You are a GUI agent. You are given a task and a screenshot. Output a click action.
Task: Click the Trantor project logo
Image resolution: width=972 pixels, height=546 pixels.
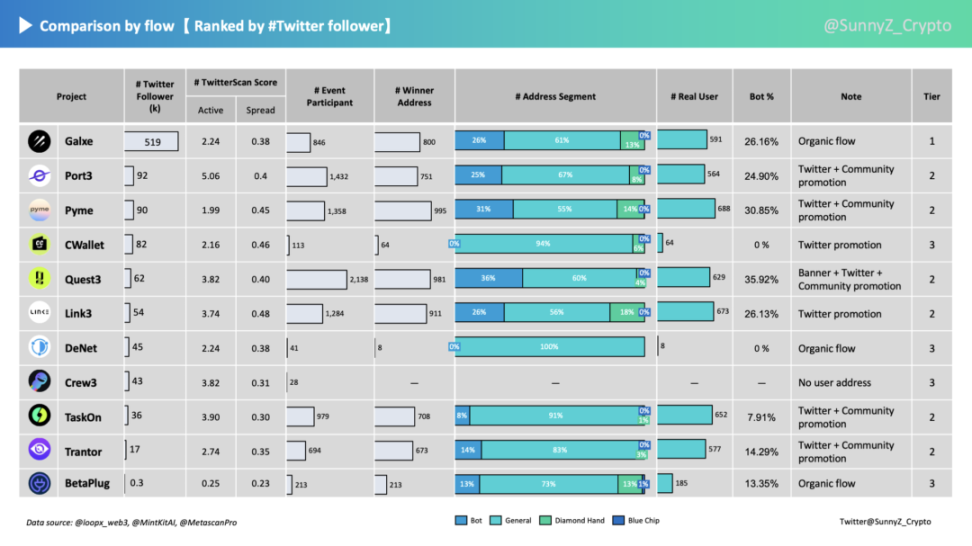point(39,451)
